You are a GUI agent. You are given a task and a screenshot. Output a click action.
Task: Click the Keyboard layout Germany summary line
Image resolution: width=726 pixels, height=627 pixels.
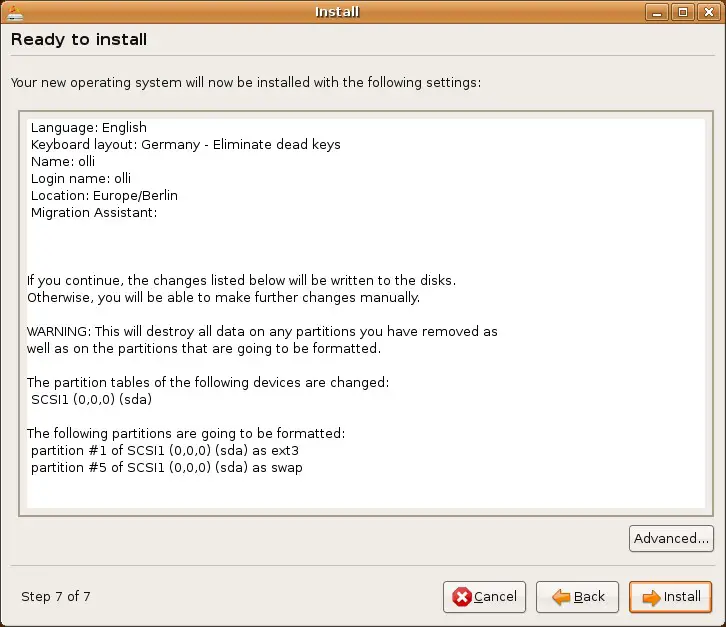click(186, 144)
